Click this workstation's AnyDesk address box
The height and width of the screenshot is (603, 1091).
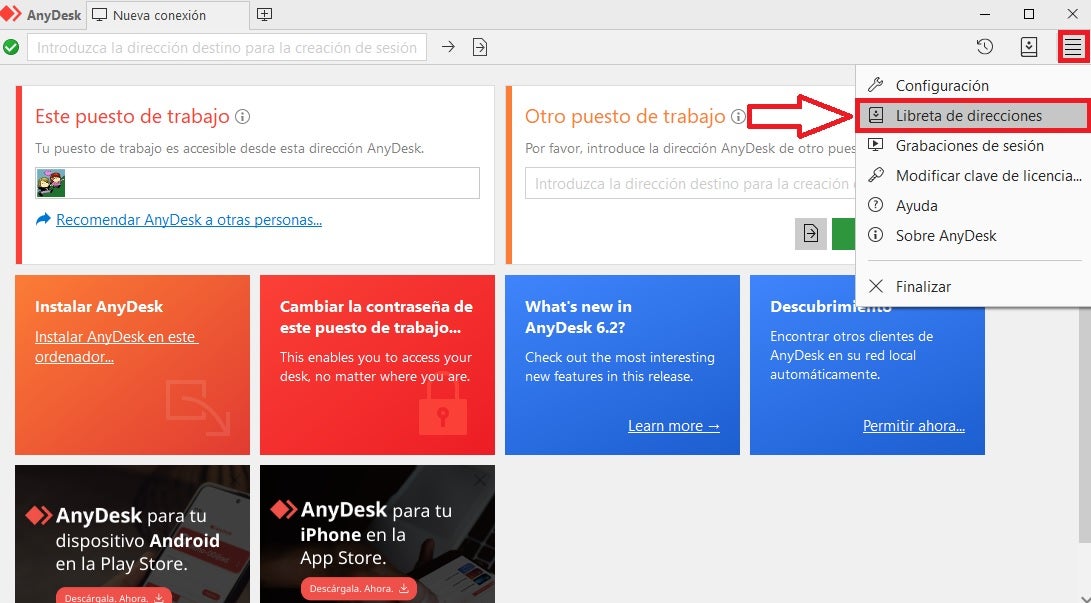257,183
